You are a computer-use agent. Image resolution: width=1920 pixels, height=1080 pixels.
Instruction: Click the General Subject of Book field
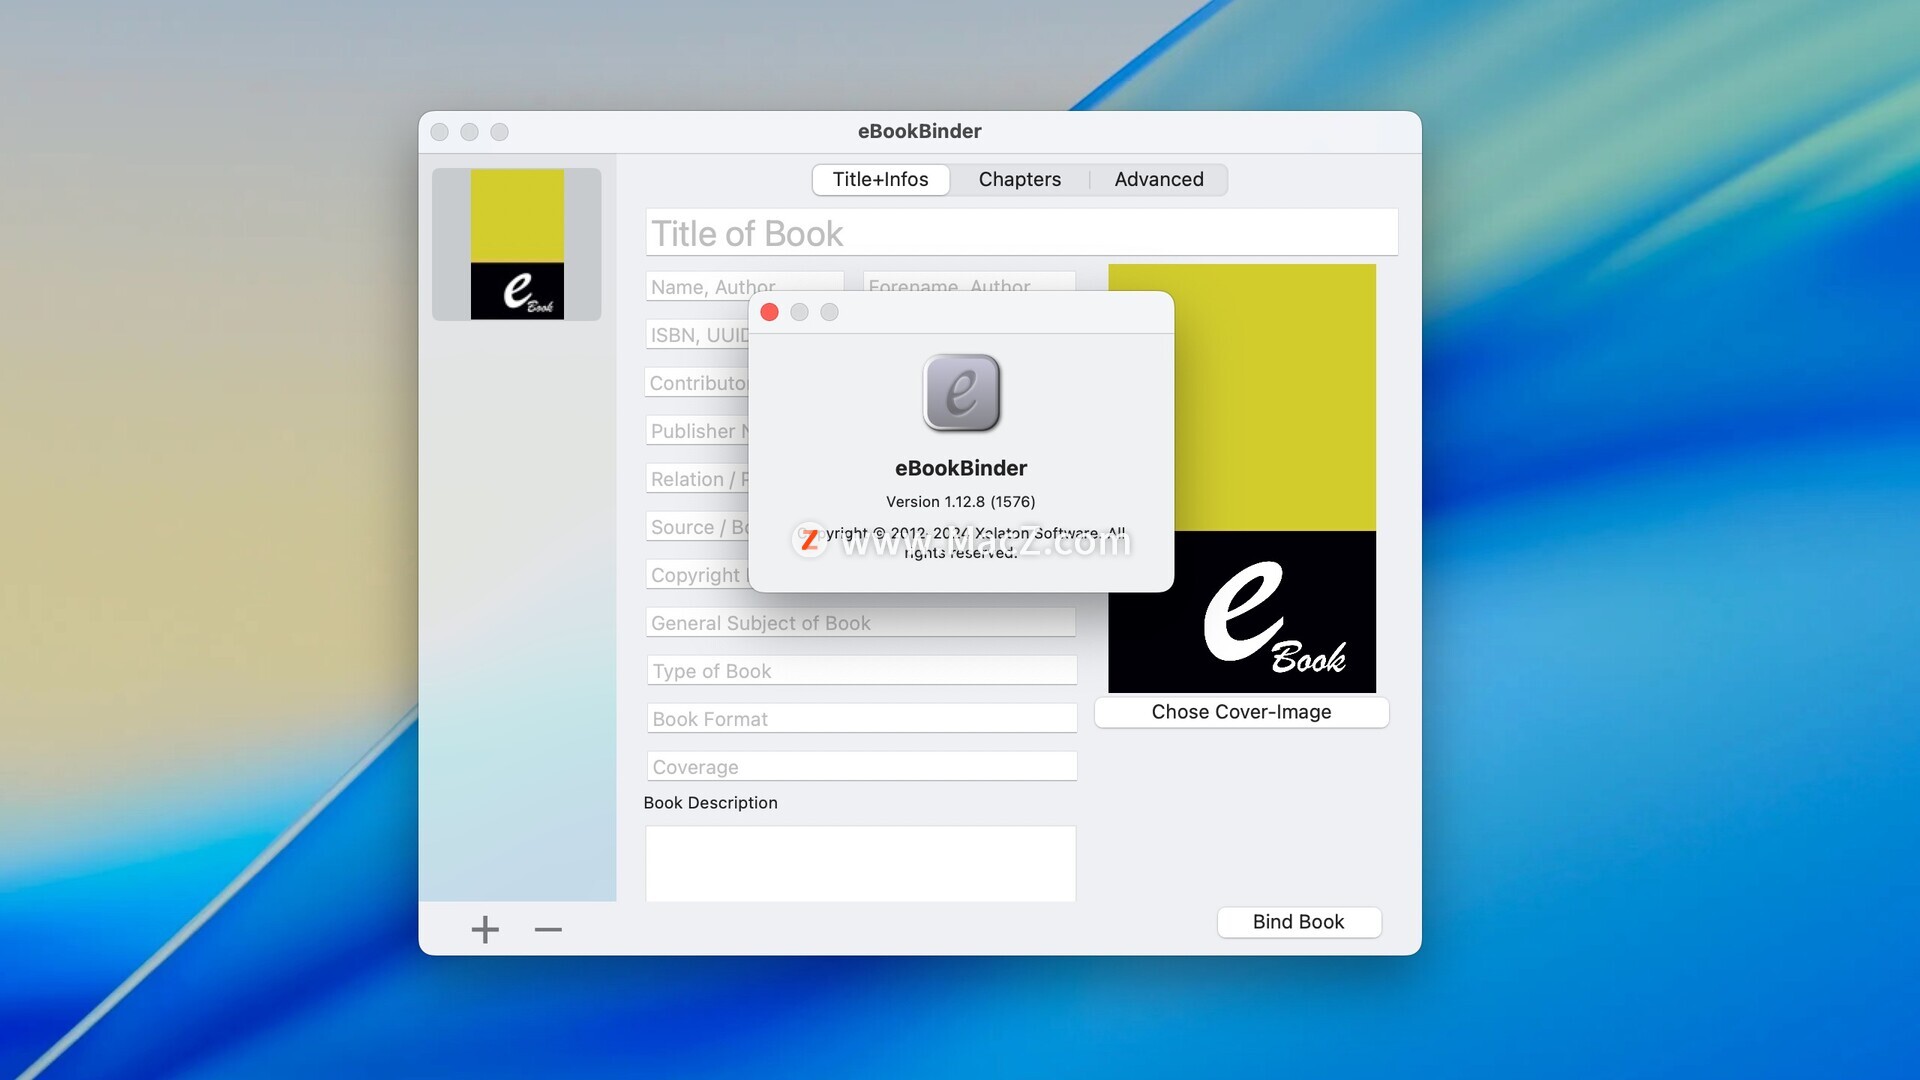[x=861, y=622]
